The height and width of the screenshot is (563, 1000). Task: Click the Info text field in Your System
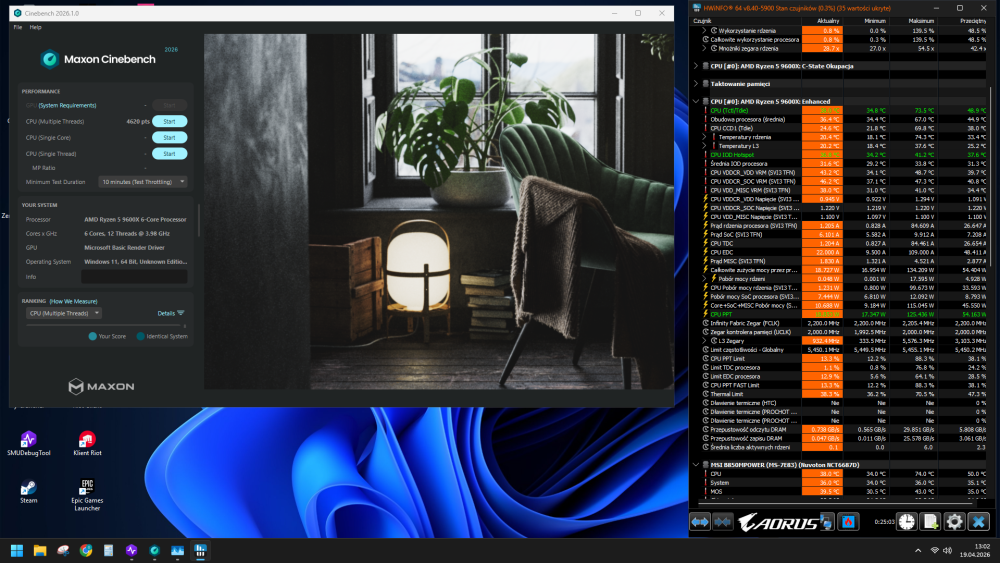tap(135, 277)
